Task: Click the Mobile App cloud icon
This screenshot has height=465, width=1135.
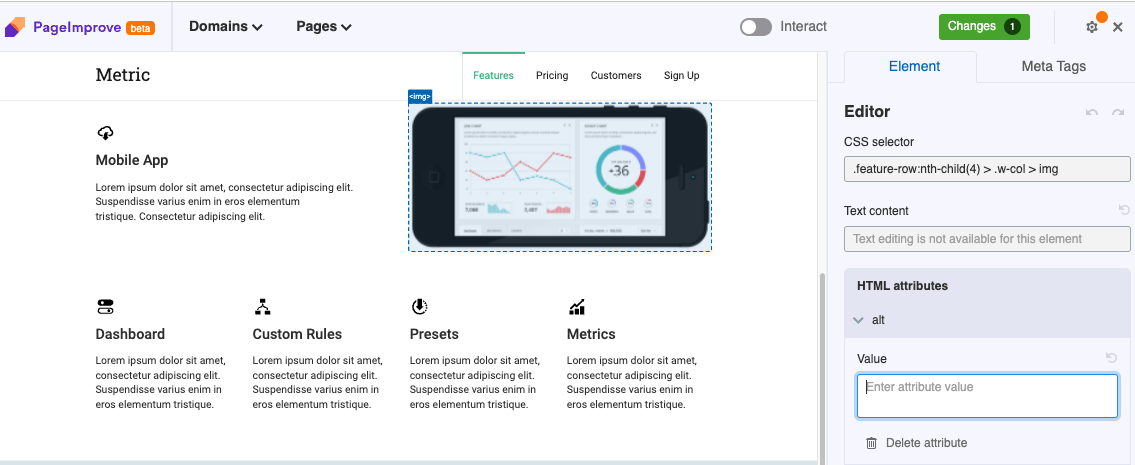Action: (105, 133)
